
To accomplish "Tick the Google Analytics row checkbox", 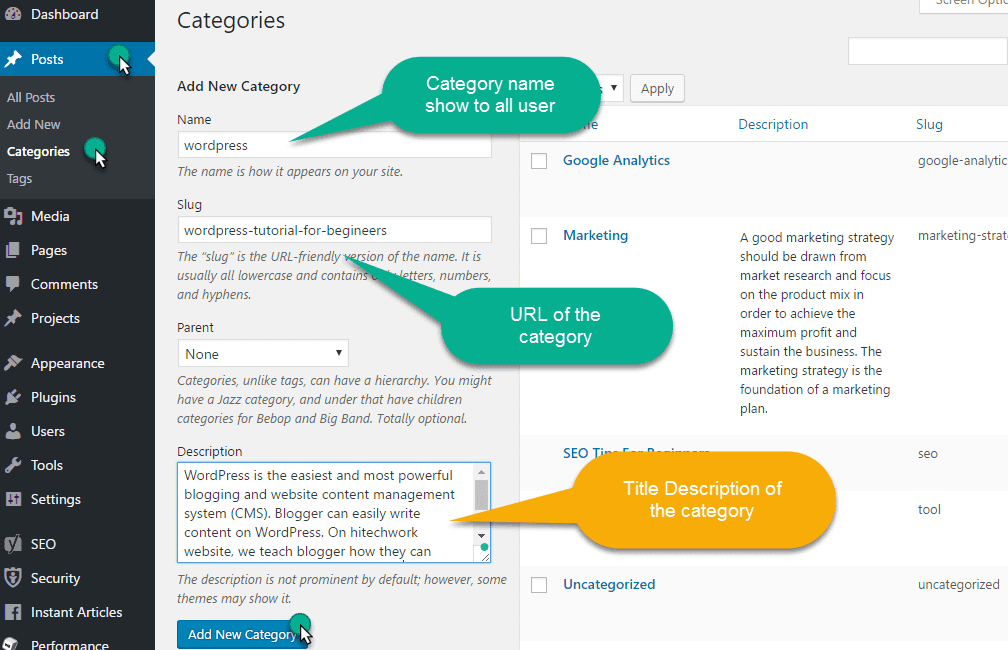I will pyautogui.click(x=539, y=161).
